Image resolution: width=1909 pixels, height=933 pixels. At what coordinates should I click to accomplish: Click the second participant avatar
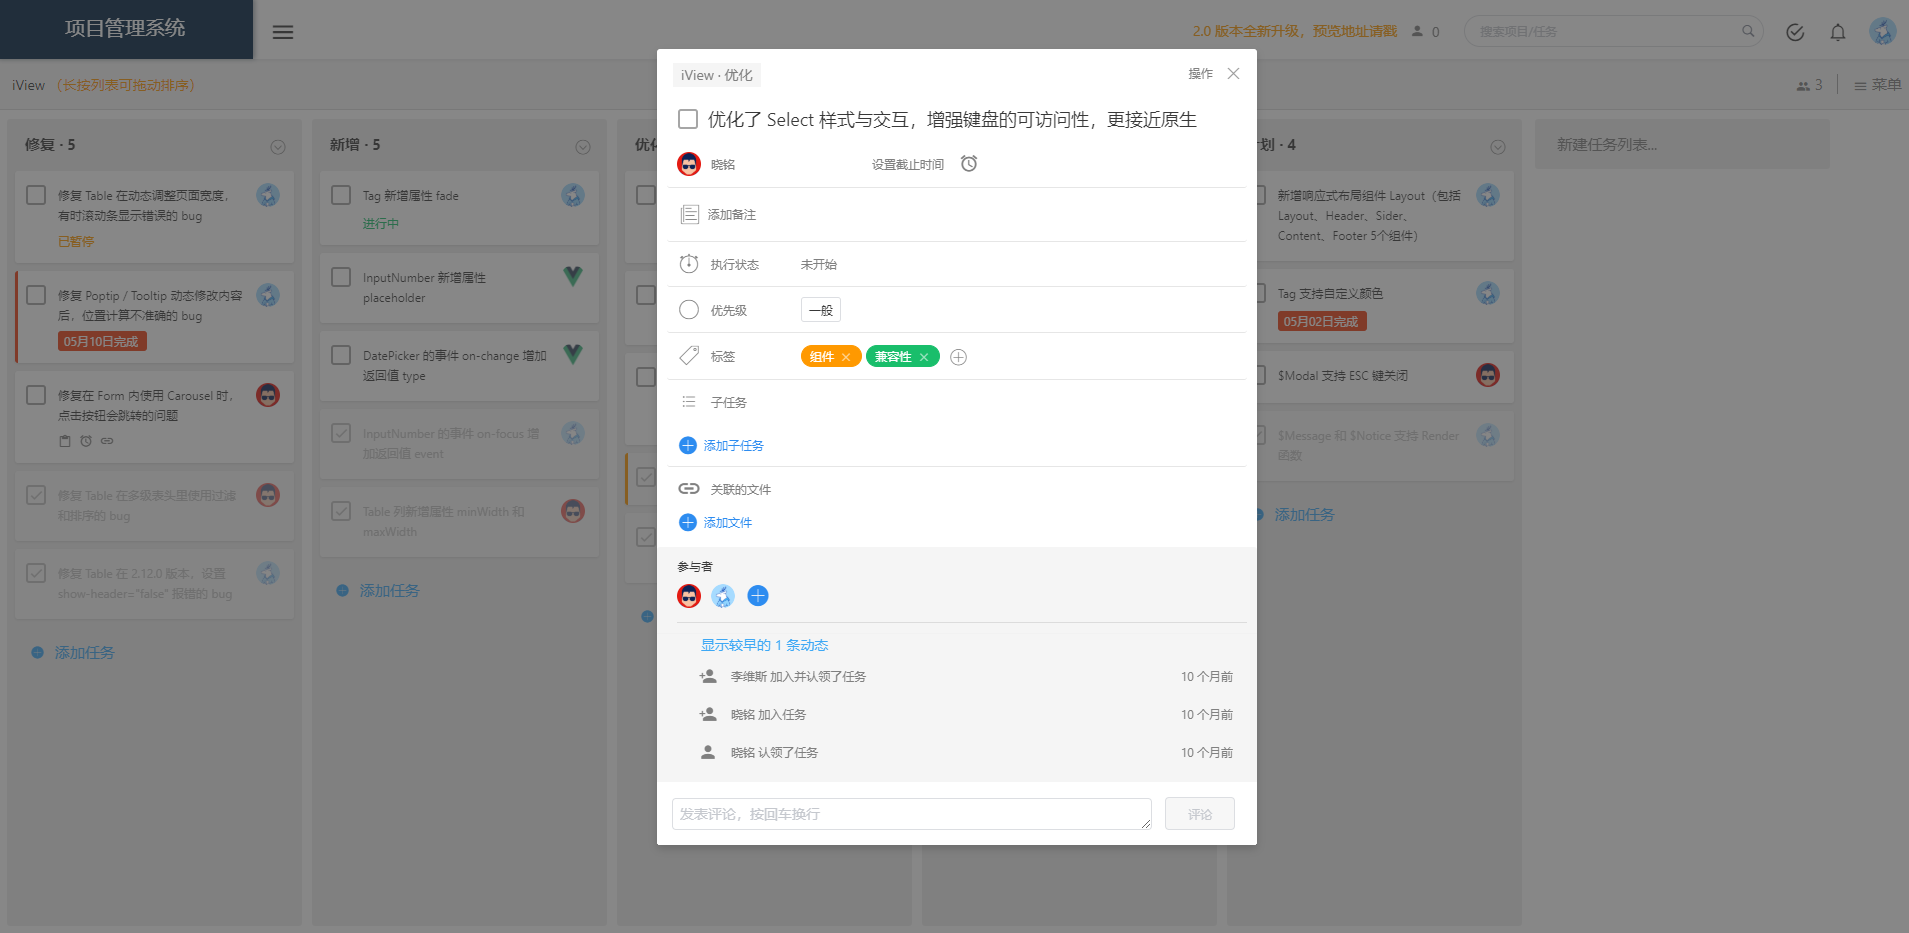(x=723, y=596)
